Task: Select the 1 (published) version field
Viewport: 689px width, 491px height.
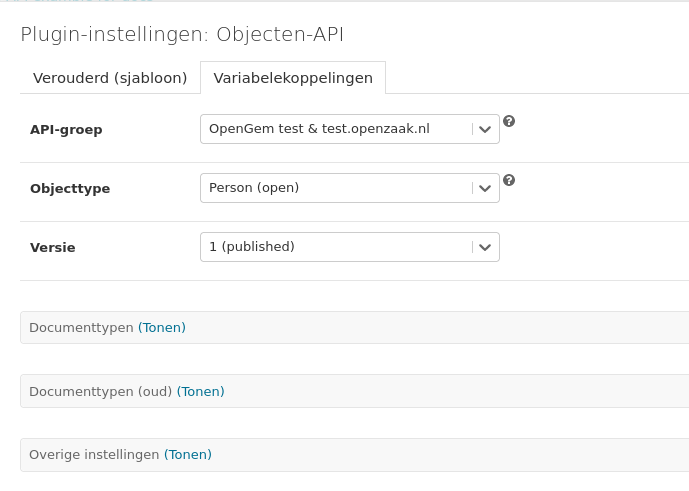Action: pyautogui.click(x=350, y=247)
